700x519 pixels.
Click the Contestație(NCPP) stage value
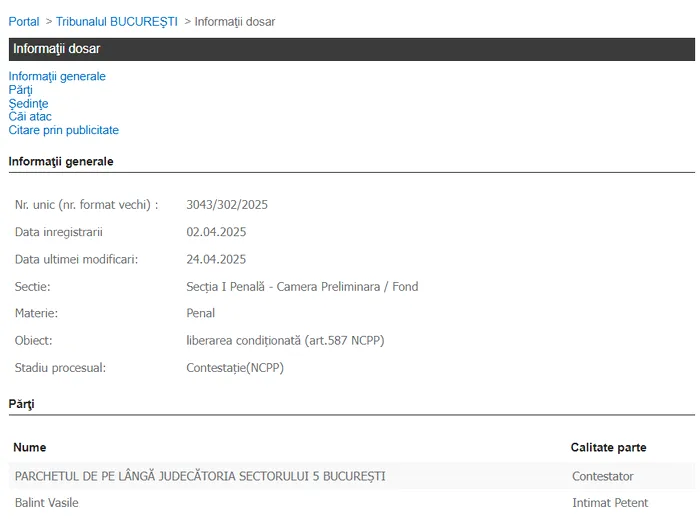(x=235, y=367)
